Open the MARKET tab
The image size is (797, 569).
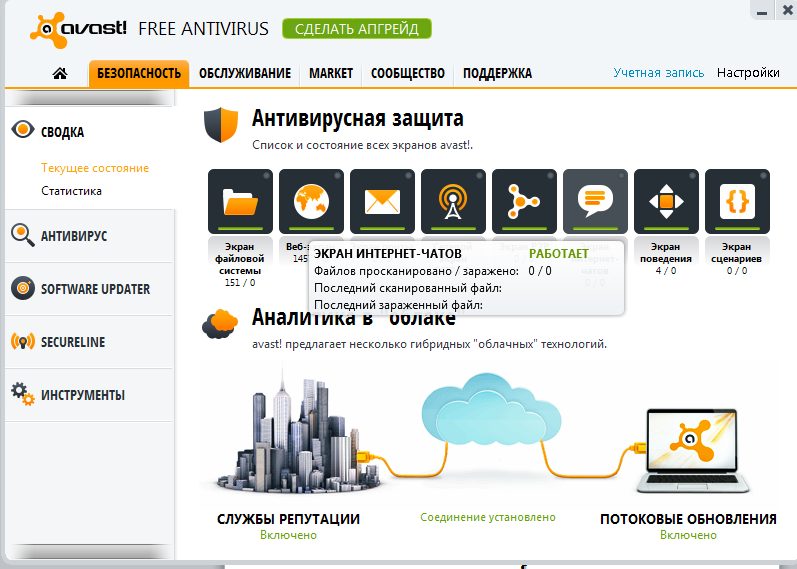pos(331,74)
